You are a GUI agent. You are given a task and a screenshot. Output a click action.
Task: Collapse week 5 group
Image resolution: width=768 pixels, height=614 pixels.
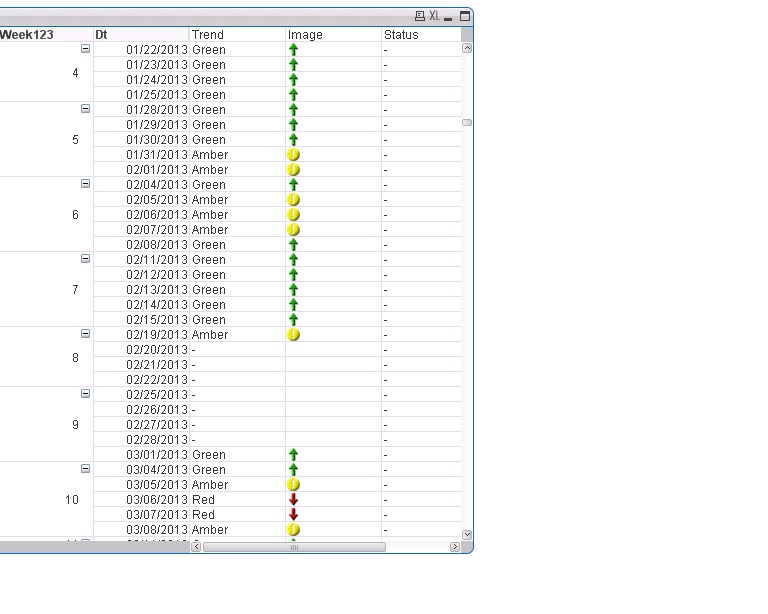(85, 109)
